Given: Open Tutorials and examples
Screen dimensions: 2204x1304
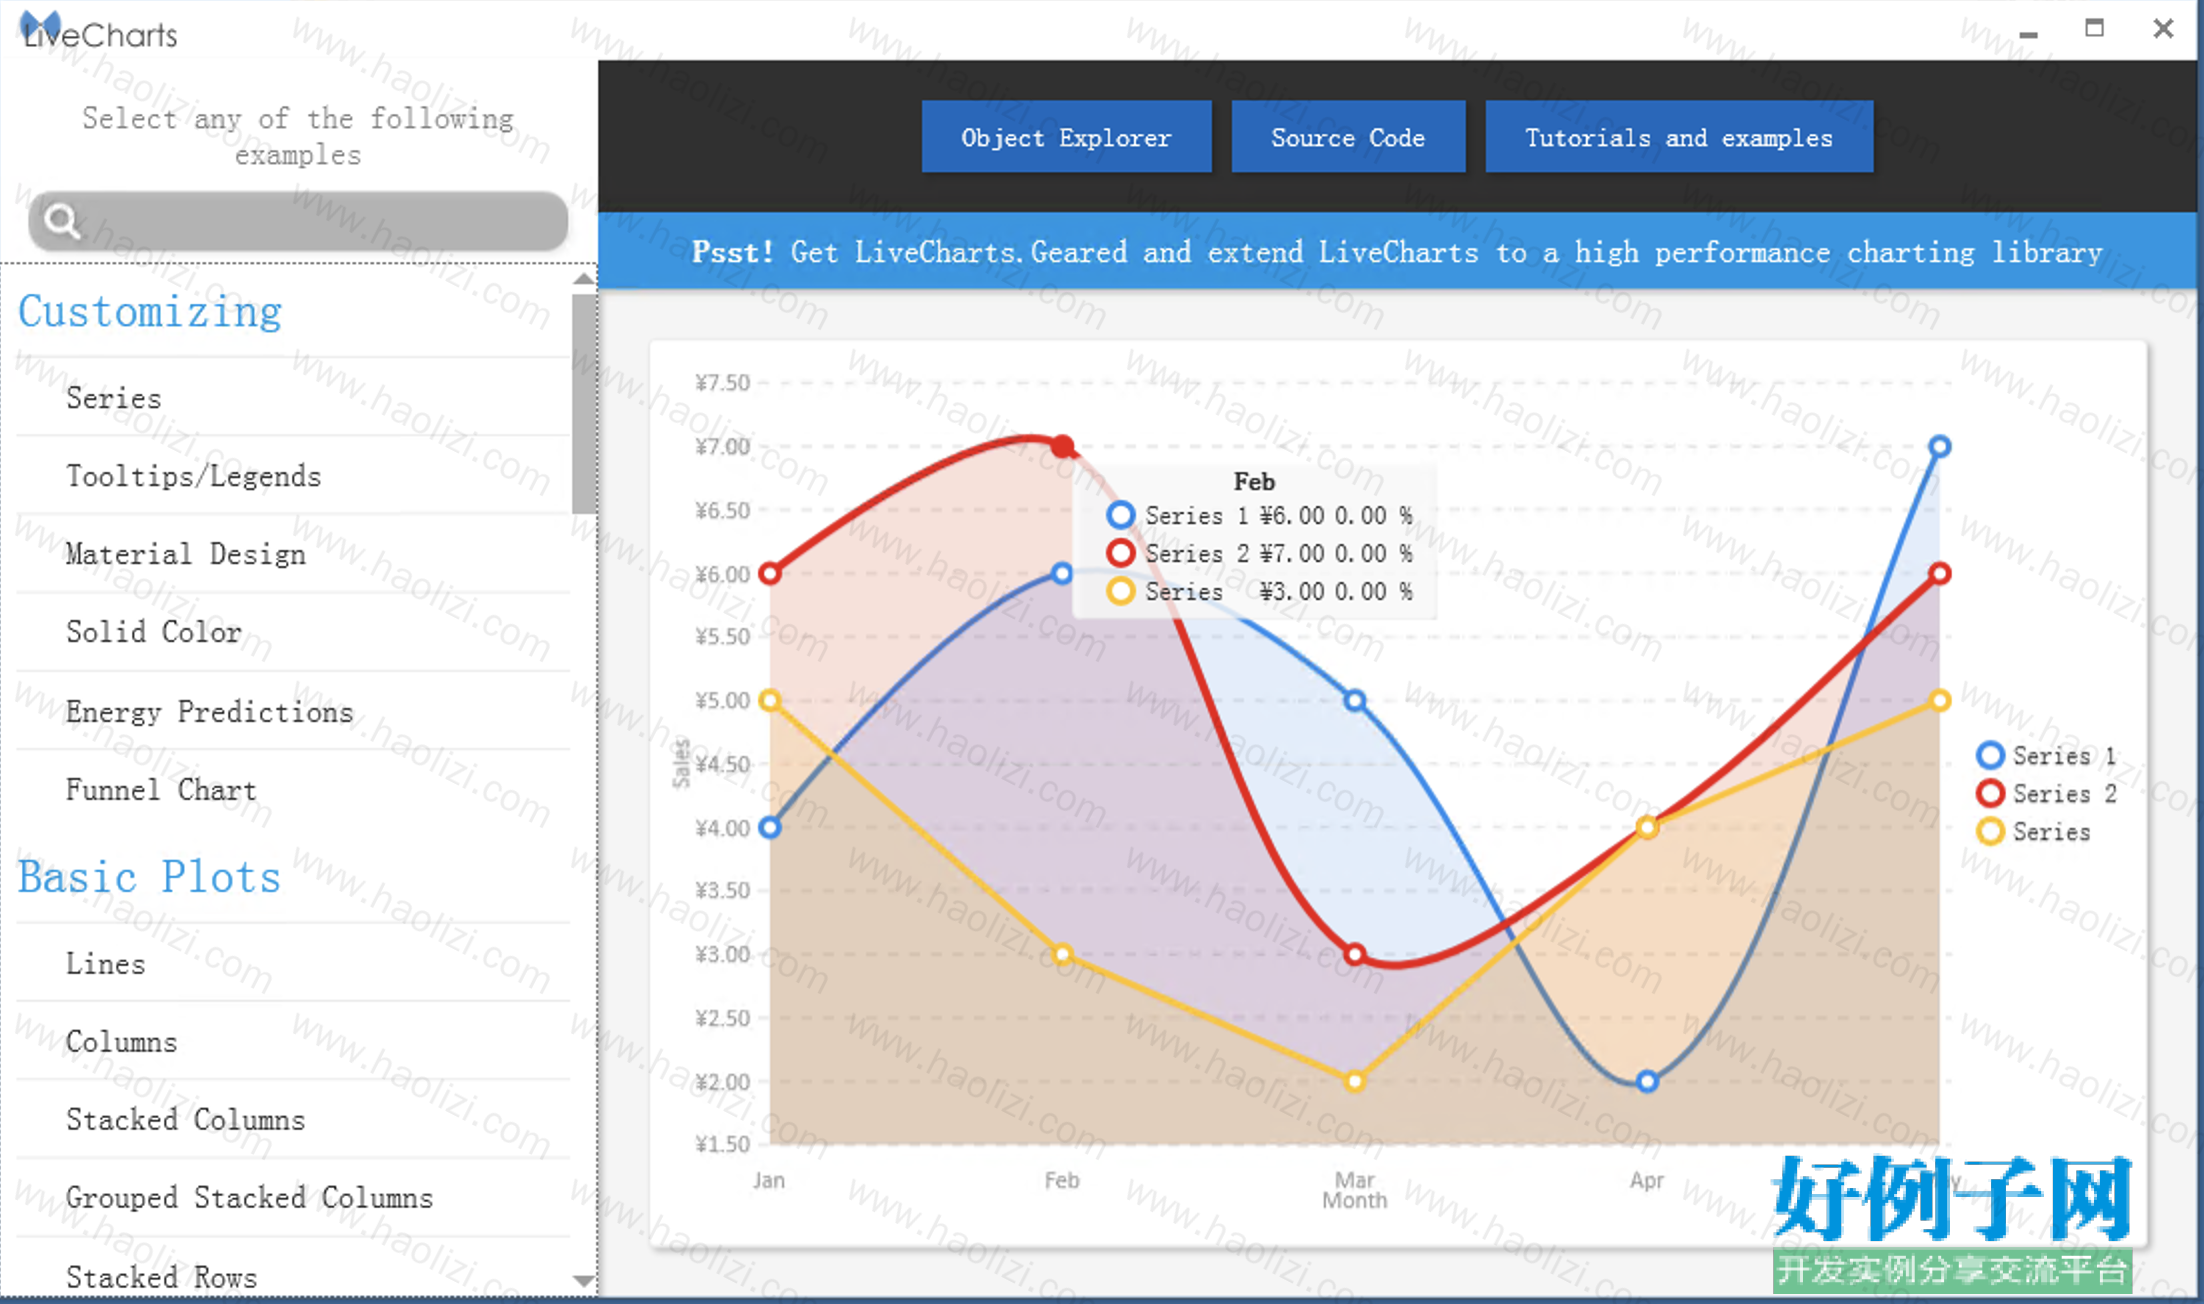Looking at the screenshot, I should pyautogui.click(x=1679, y=137).
